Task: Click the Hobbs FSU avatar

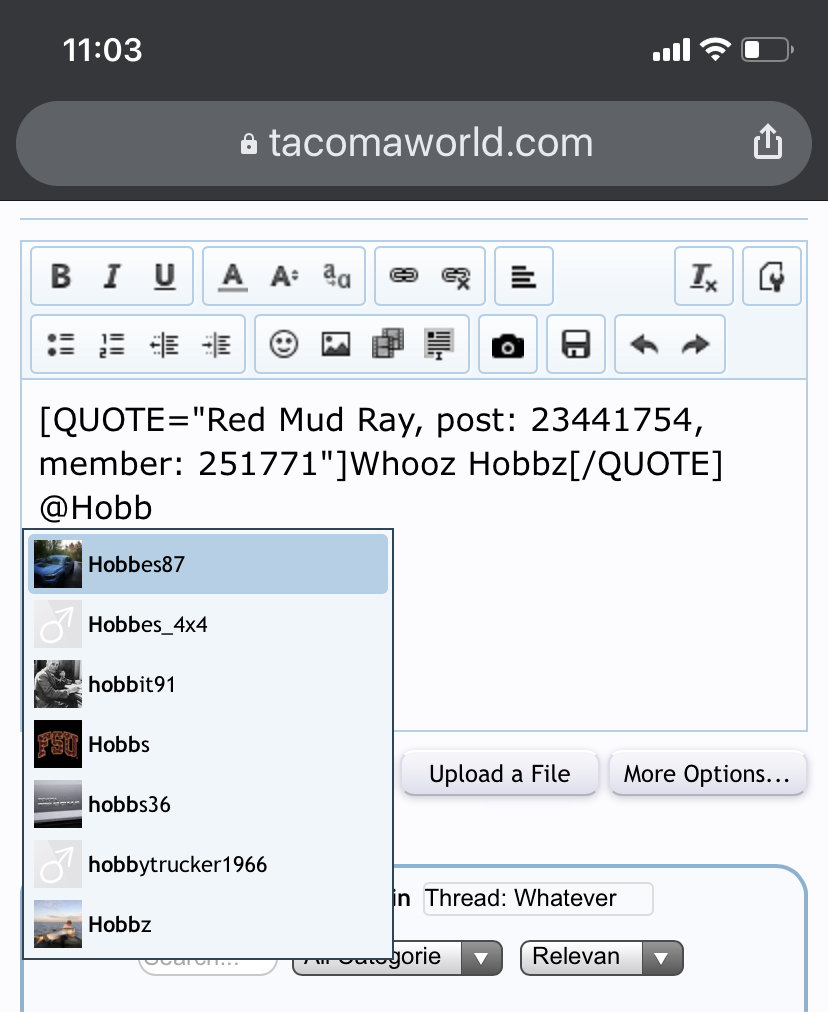Action: coord(58,744)
